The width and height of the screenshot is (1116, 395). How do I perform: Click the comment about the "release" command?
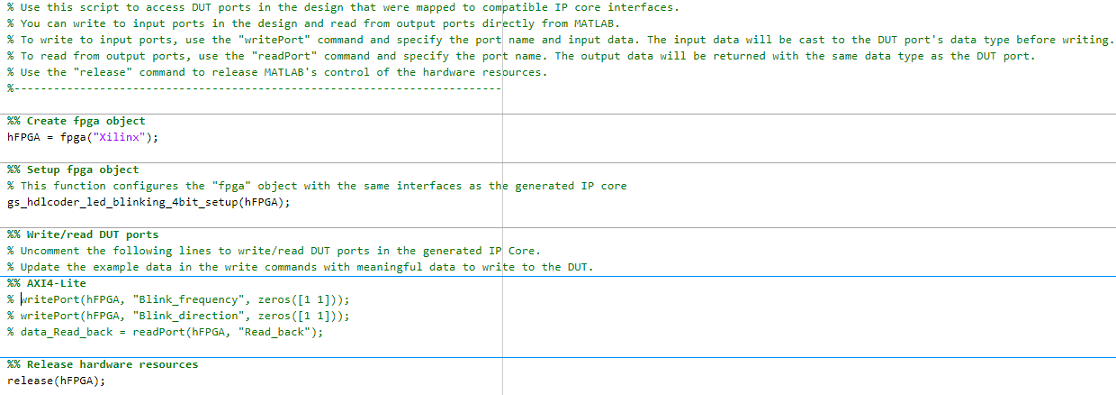pyautogui.click(x=278, y=73)
